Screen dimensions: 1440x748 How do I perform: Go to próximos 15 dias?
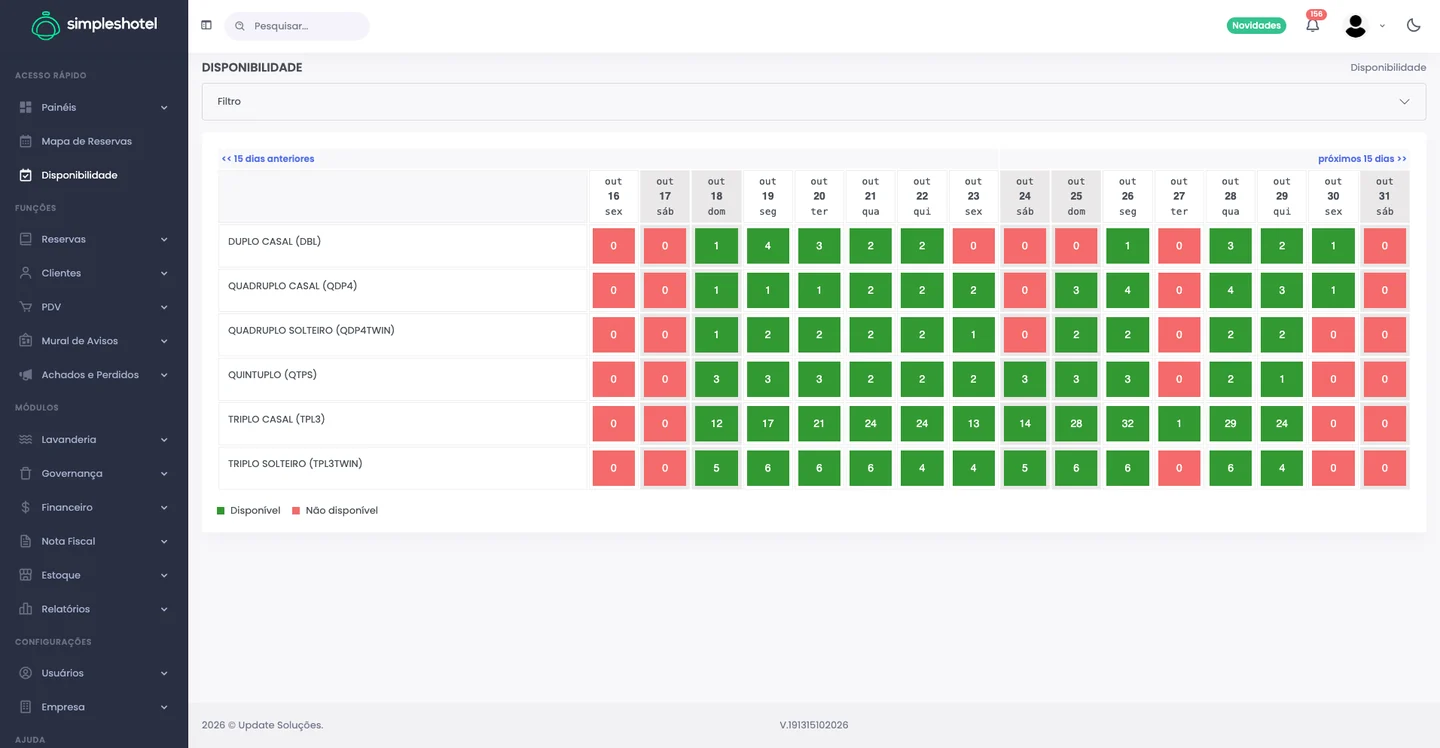click(1362, 159)
